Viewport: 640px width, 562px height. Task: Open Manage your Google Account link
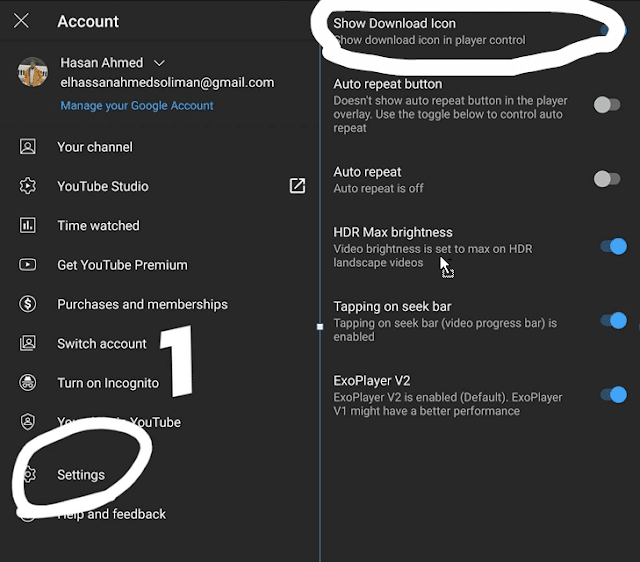click(x=137, y=106)
